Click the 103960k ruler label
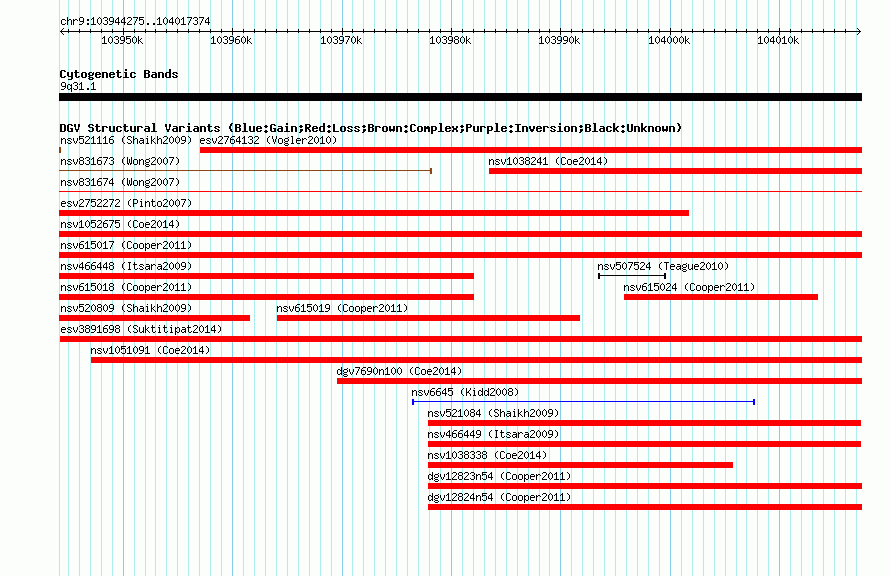 coord(231,40)
